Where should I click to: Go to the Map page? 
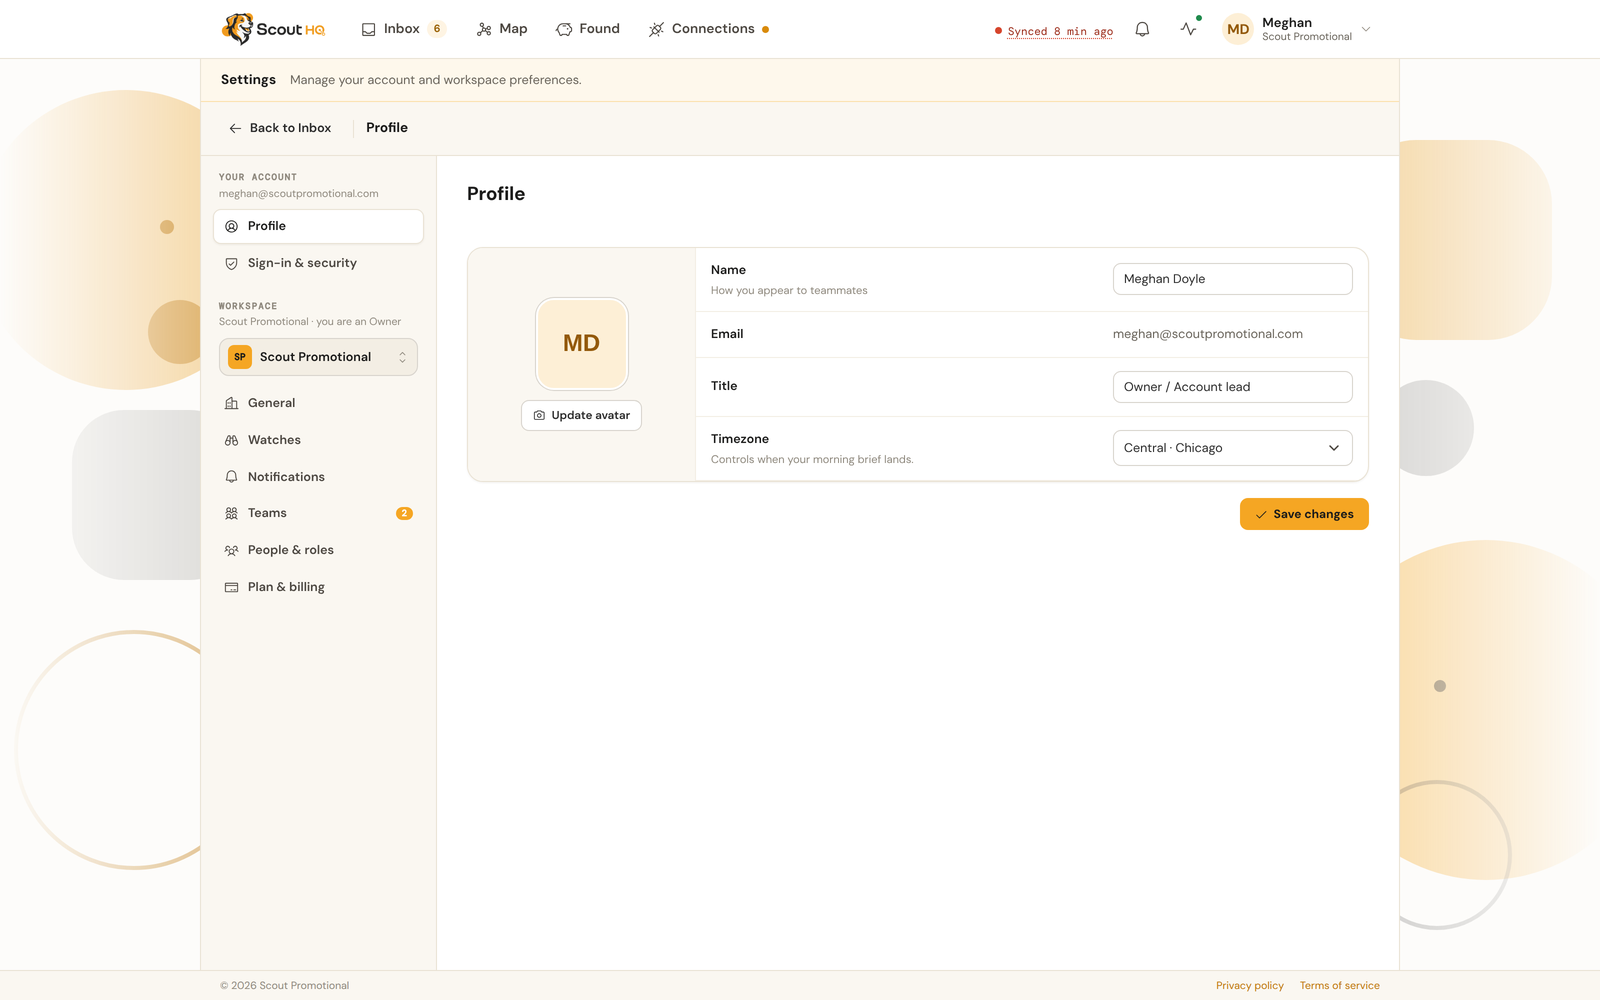(x=502, y=29)
